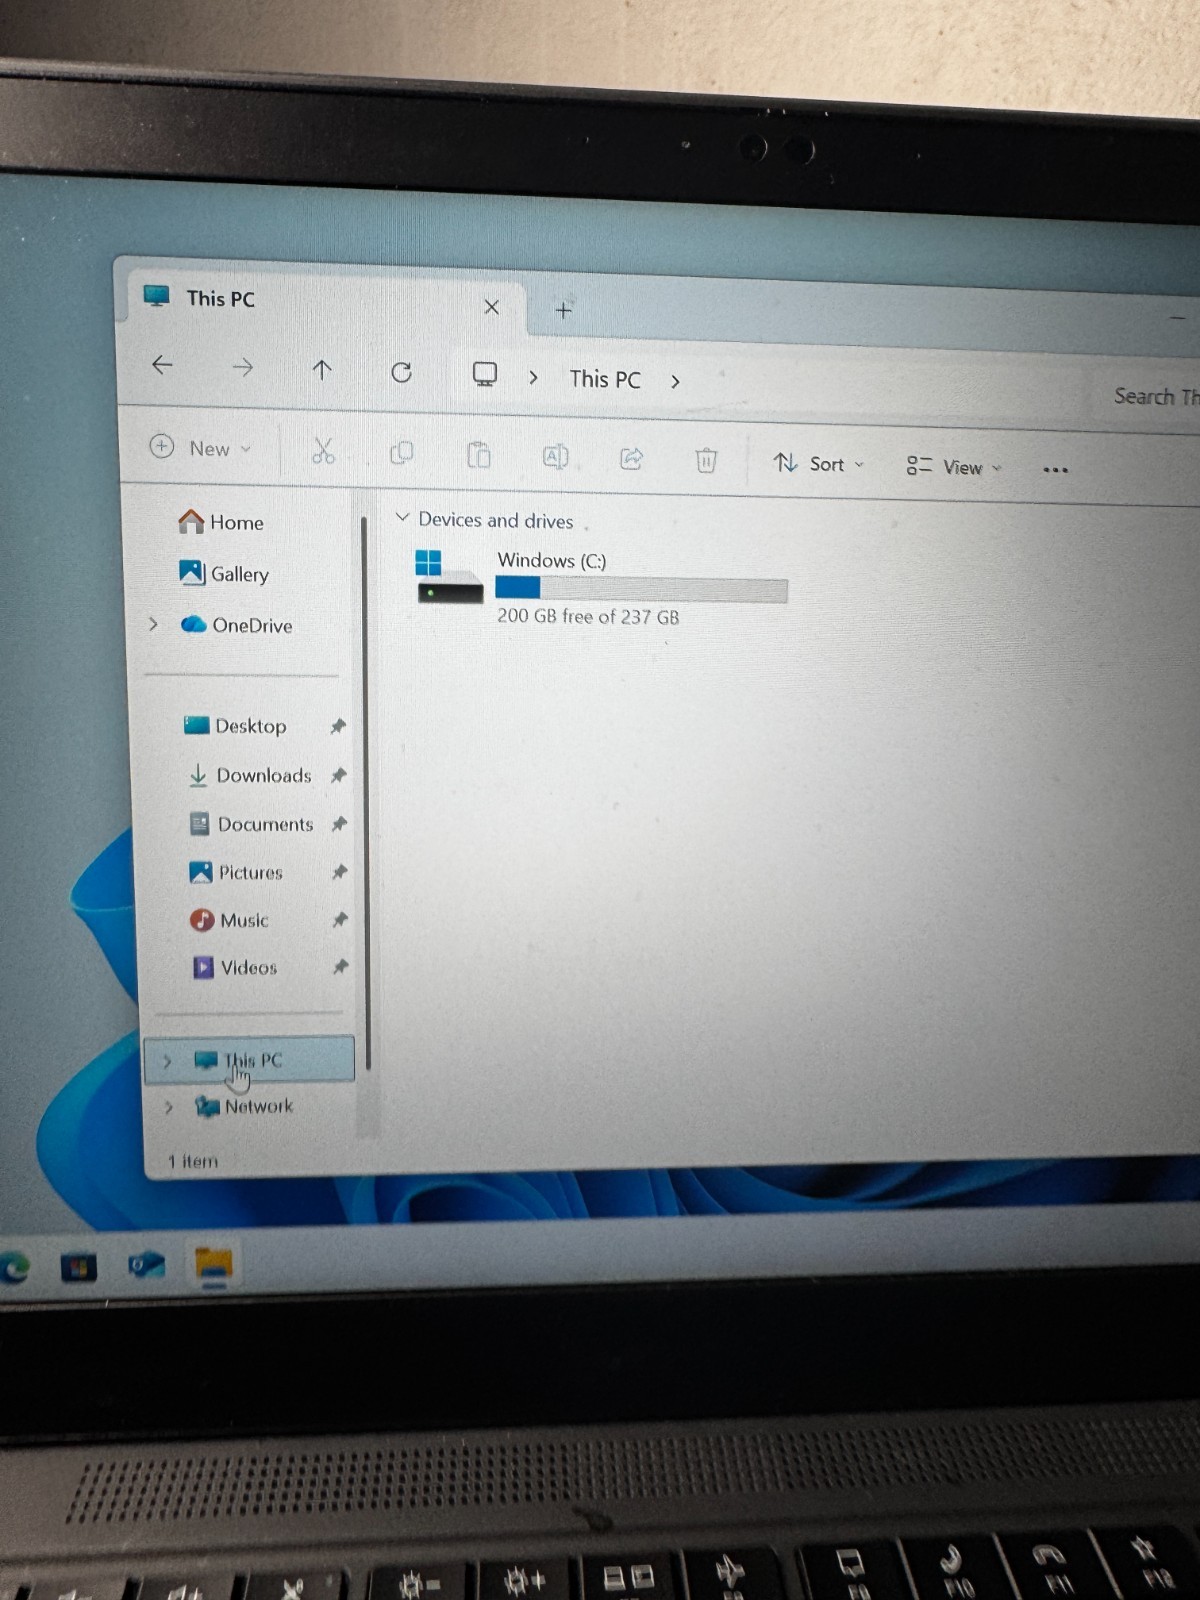Open Home in the navigation pane

[221, 522]
